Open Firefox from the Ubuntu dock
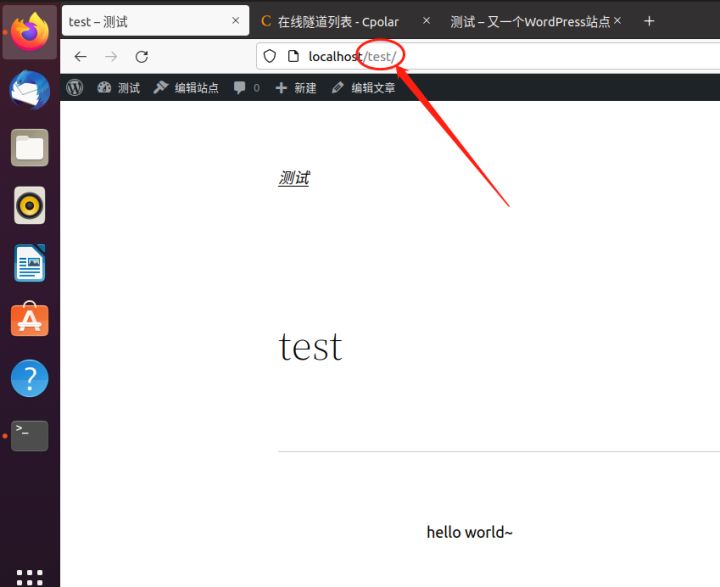The width and height of the screenshot is (720, 587). (x=30, y=32)
